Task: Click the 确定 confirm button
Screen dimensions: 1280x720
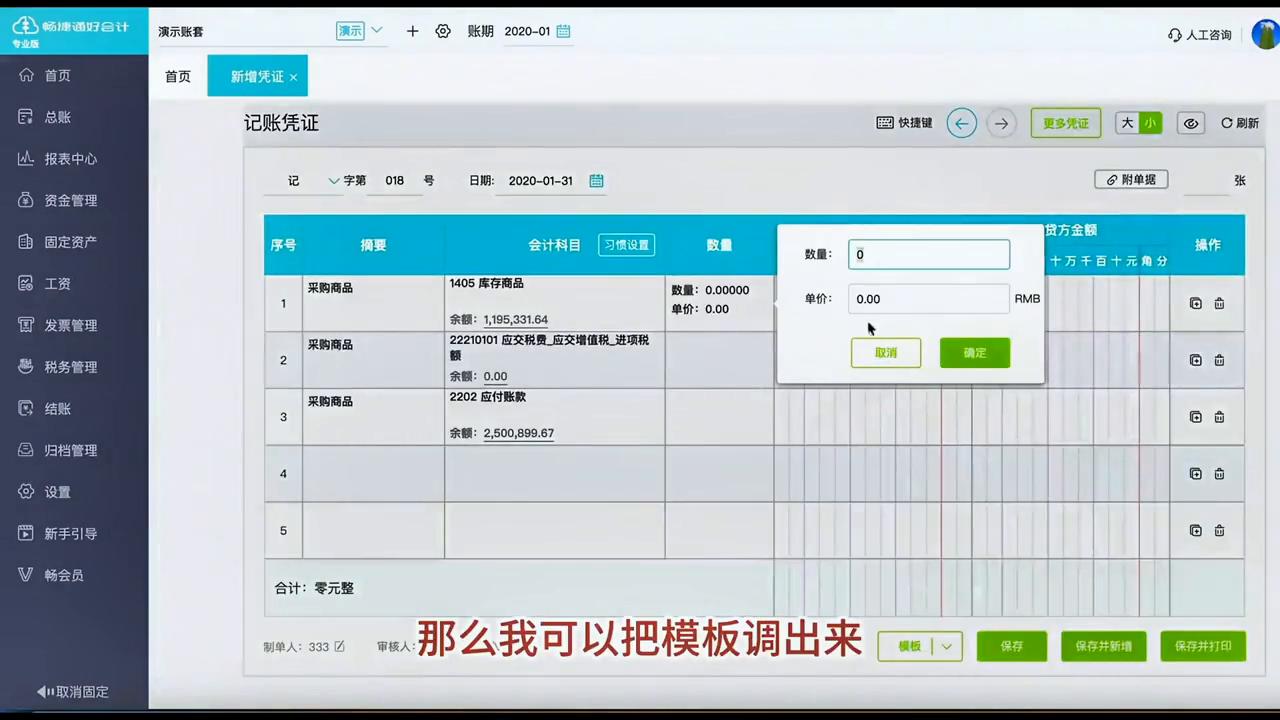Action: click(x=974, y=352)
